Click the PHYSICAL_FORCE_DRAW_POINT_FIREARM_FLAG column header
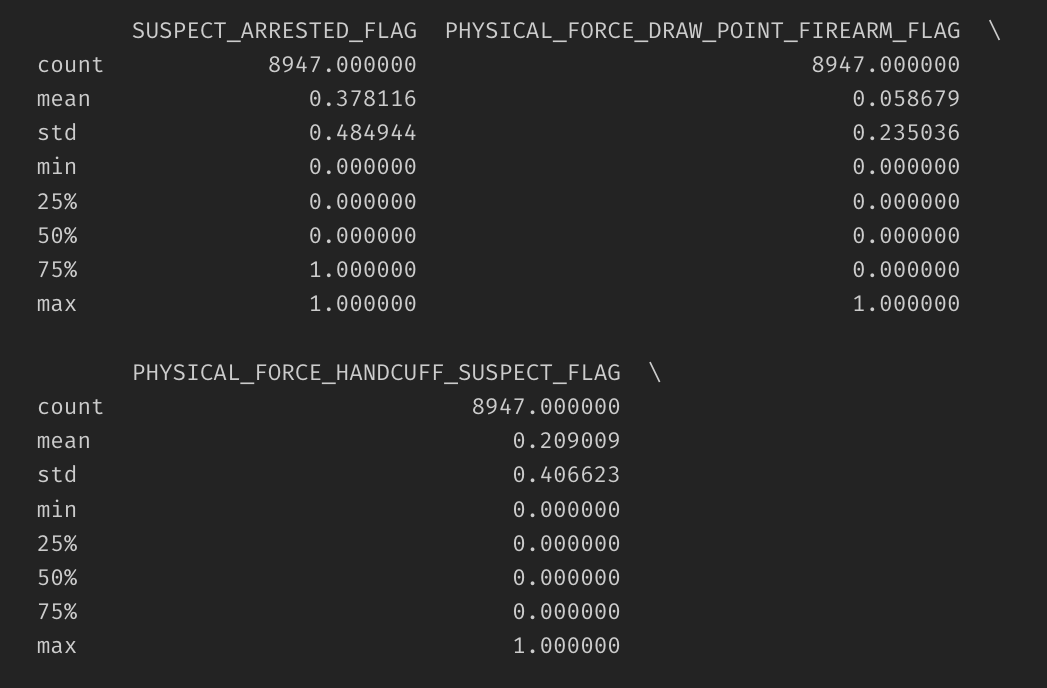The image size is (1047, 688). click(702, 31)
